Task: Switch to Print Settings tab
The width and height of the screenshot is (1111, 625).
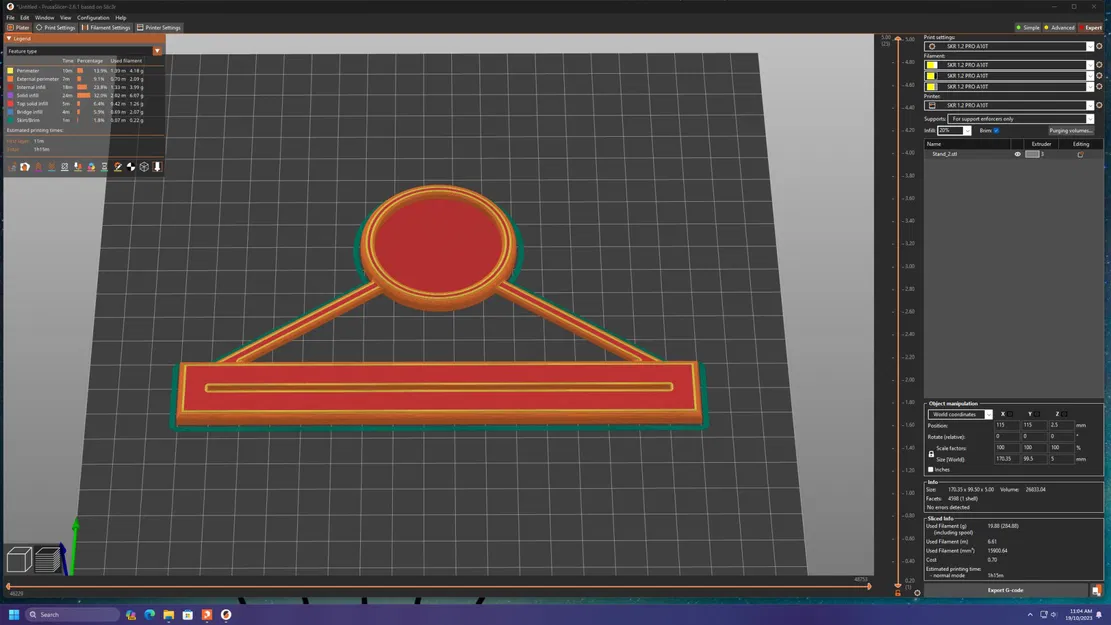Action: pyautogui.click(x=55, y=28)
